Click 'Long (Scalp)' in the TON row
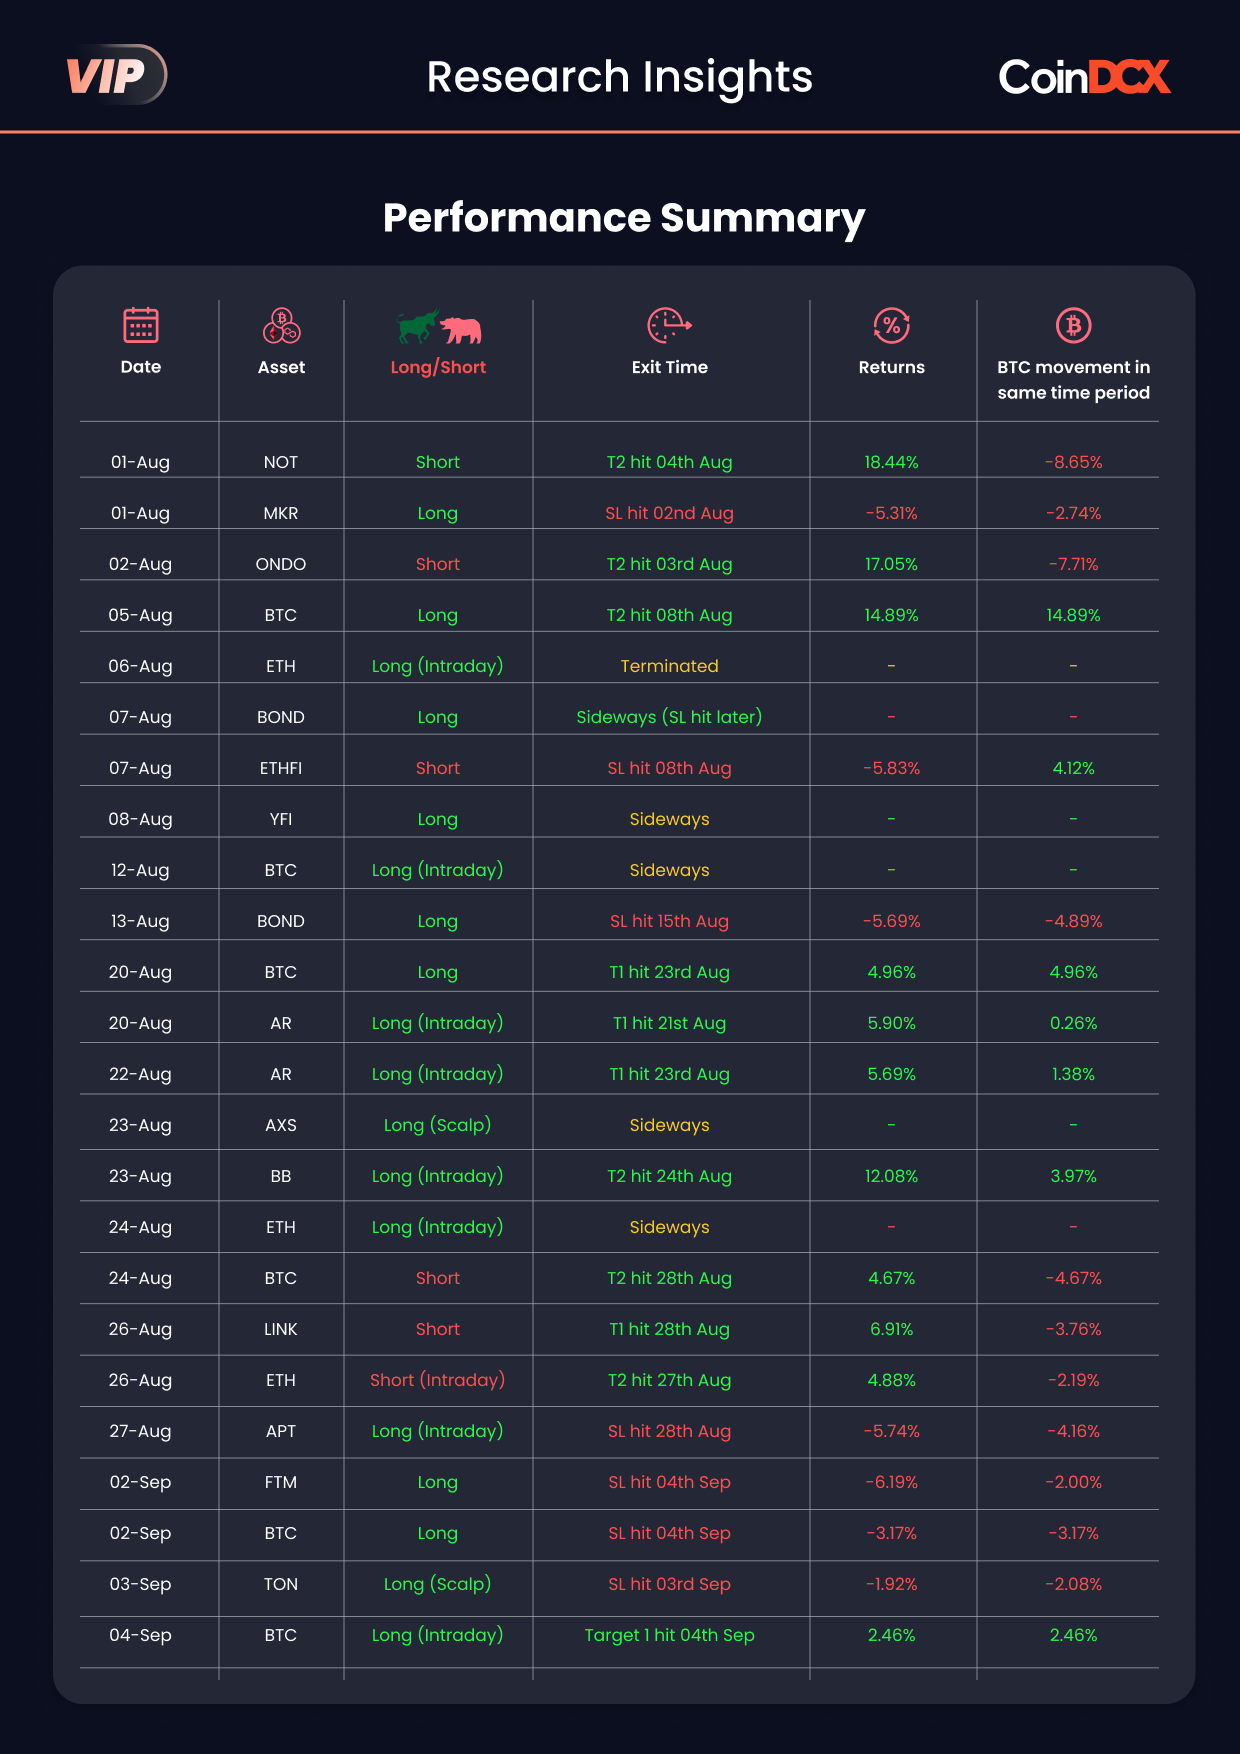The image size is (1240, 1754). (438, 1584)
